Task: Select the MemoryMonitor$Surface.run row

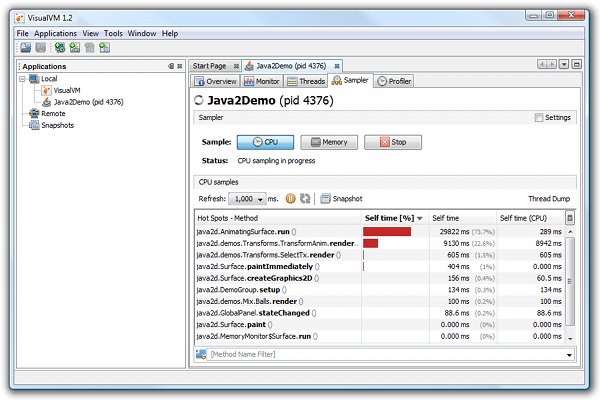Action: pyautogui.click(x=380, y=336)
